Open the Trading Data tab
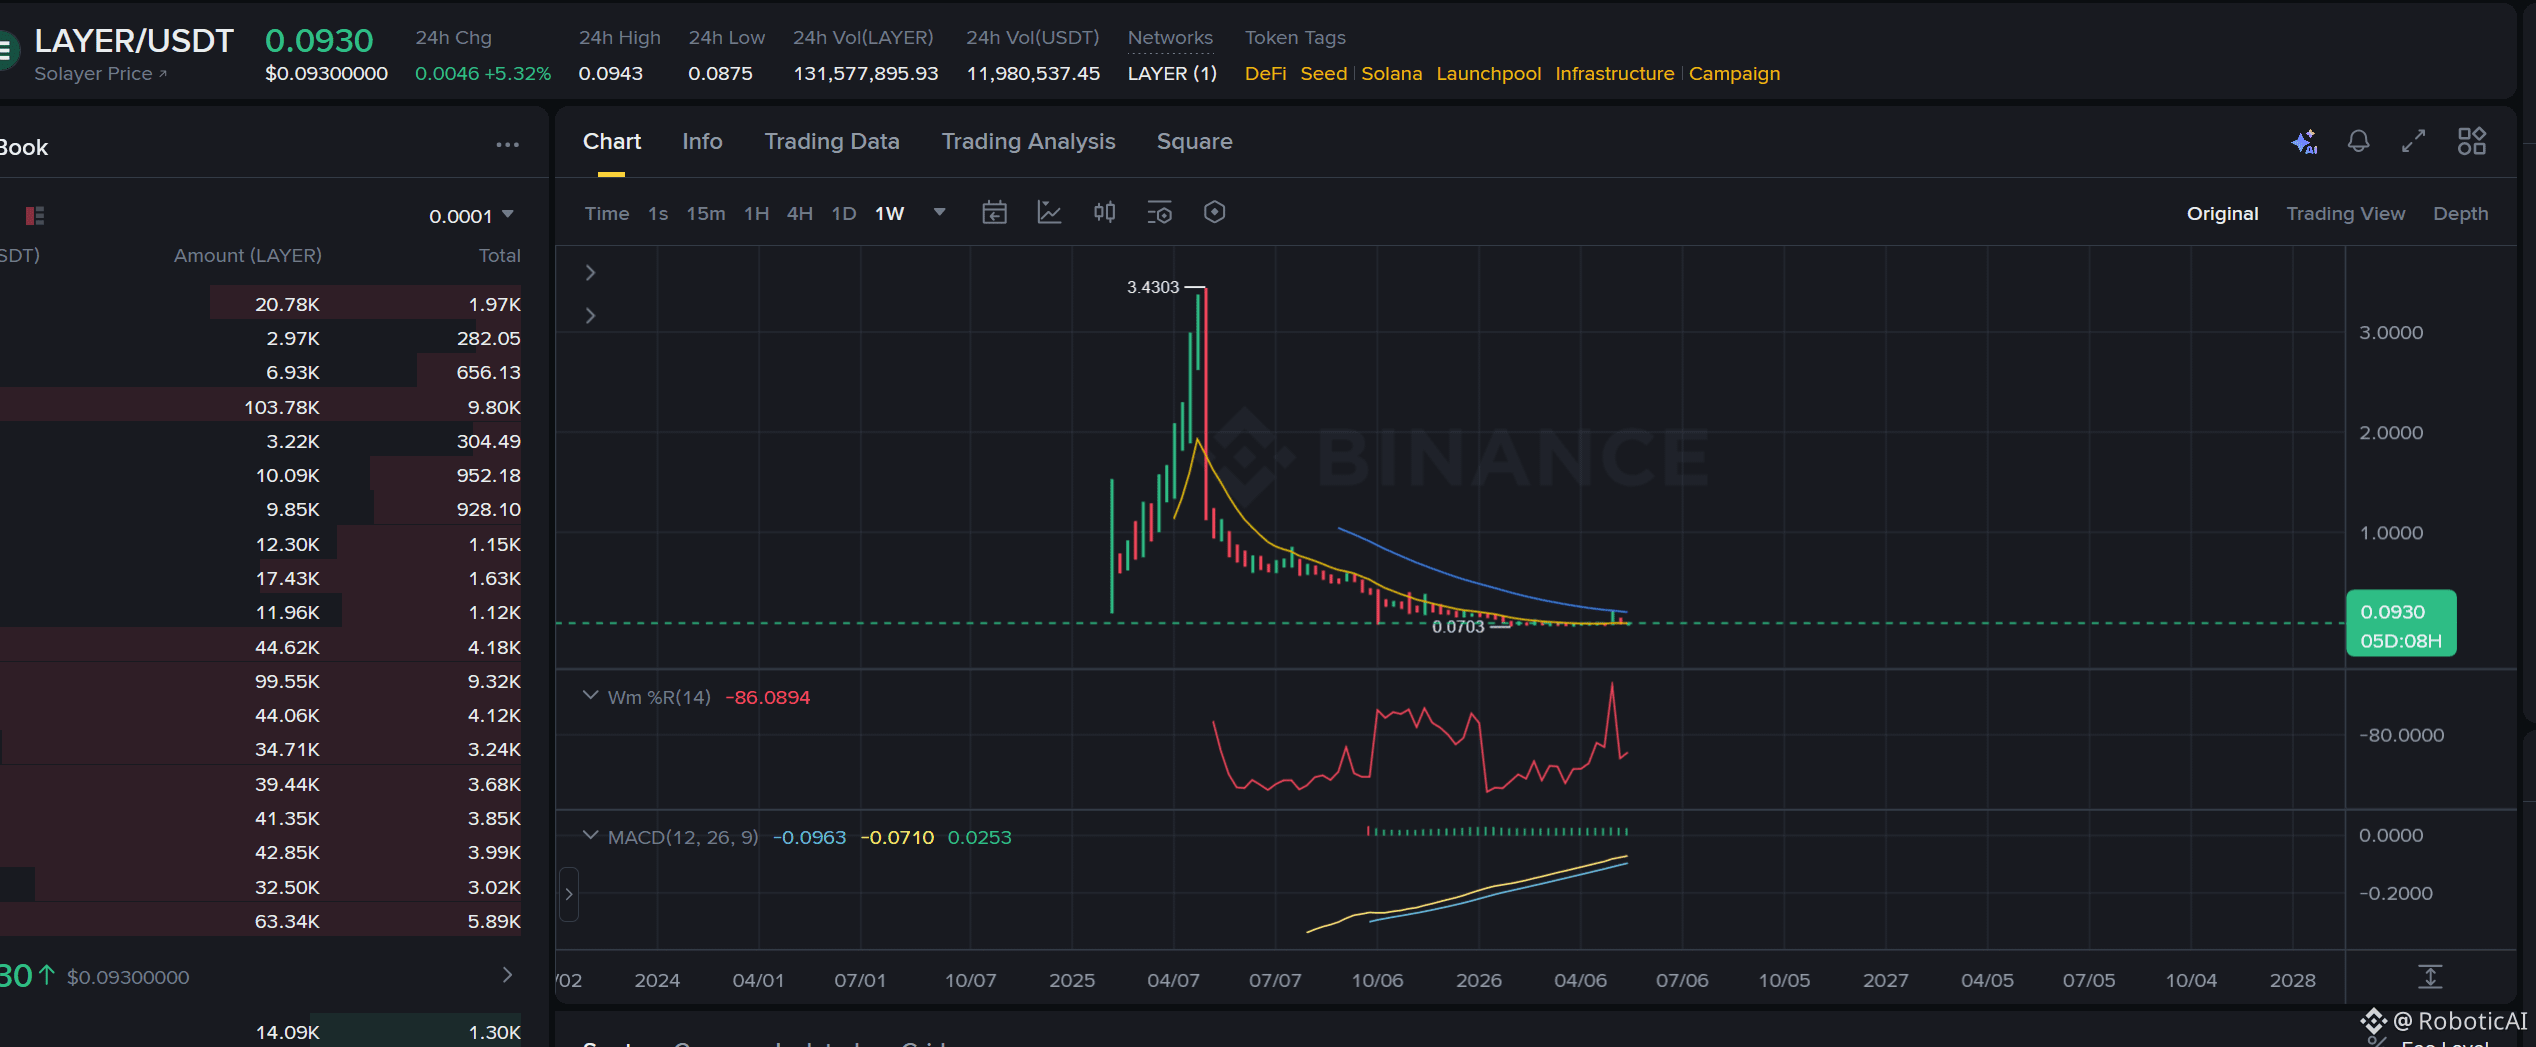This screenshot has width=2536, height=1047. coord(832,141)
